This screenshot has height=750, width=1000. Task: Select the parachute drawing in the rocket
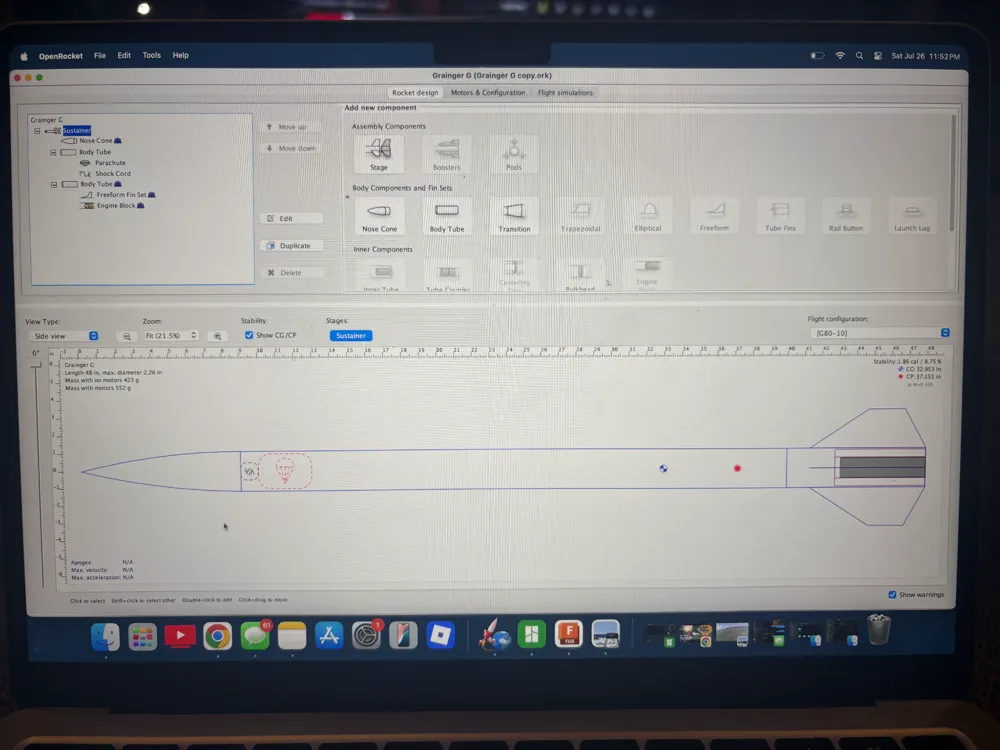(285, 471)
